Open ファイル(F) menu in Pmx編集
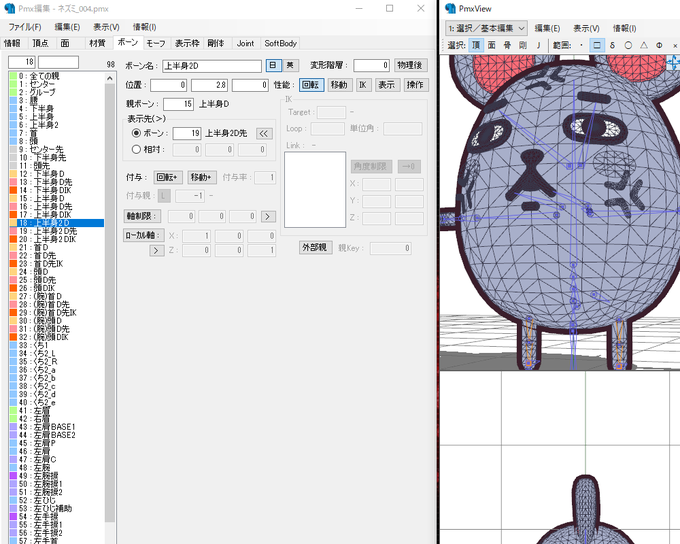680x544 pixels. pos(25,27)
